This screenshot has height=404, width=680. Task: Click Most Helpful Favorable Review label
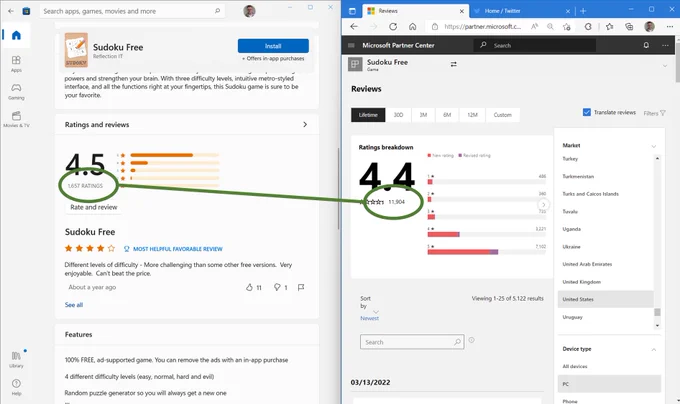pyautogui.click(x=173, y=249)
